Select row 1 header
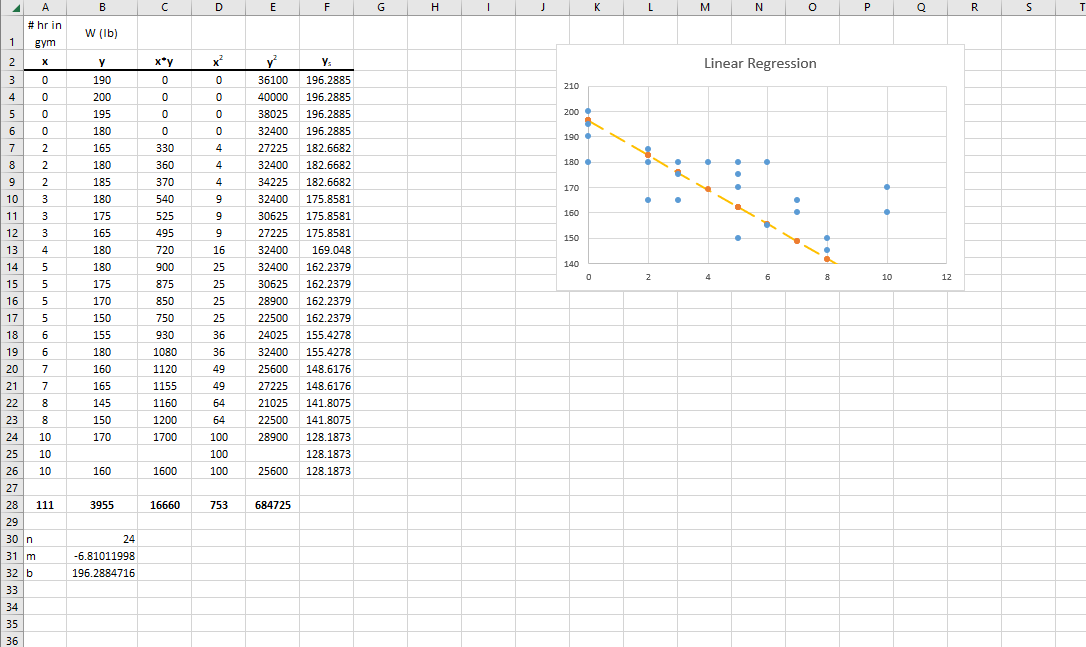1086x647 pixels. point(14,32)
